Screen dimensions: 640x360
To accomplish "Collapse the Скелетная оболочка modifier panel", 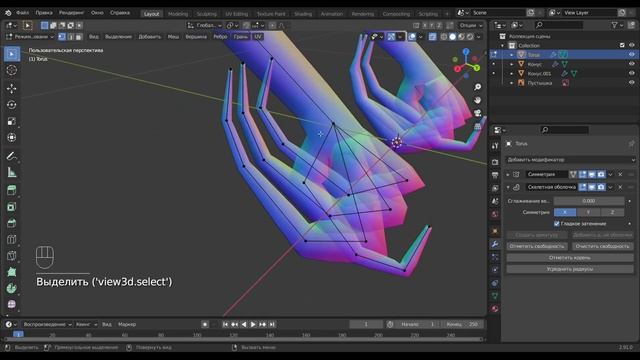I will [x=508, y=187].
